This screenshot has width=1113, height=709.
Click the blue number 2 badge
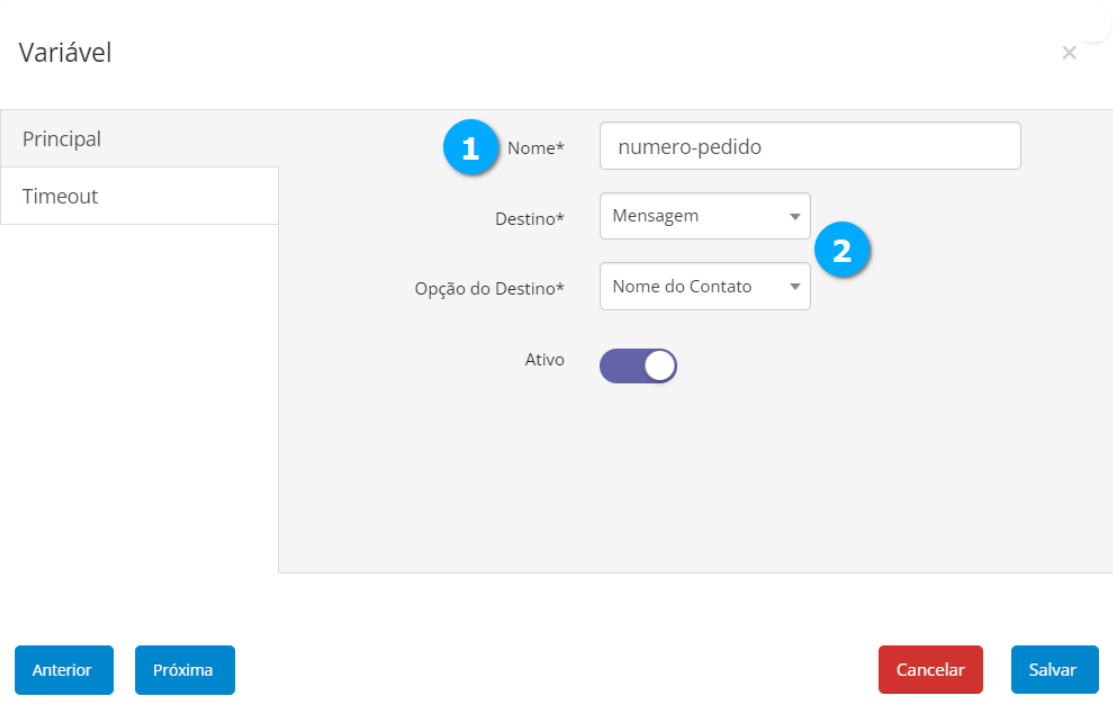tap(842, 250)
